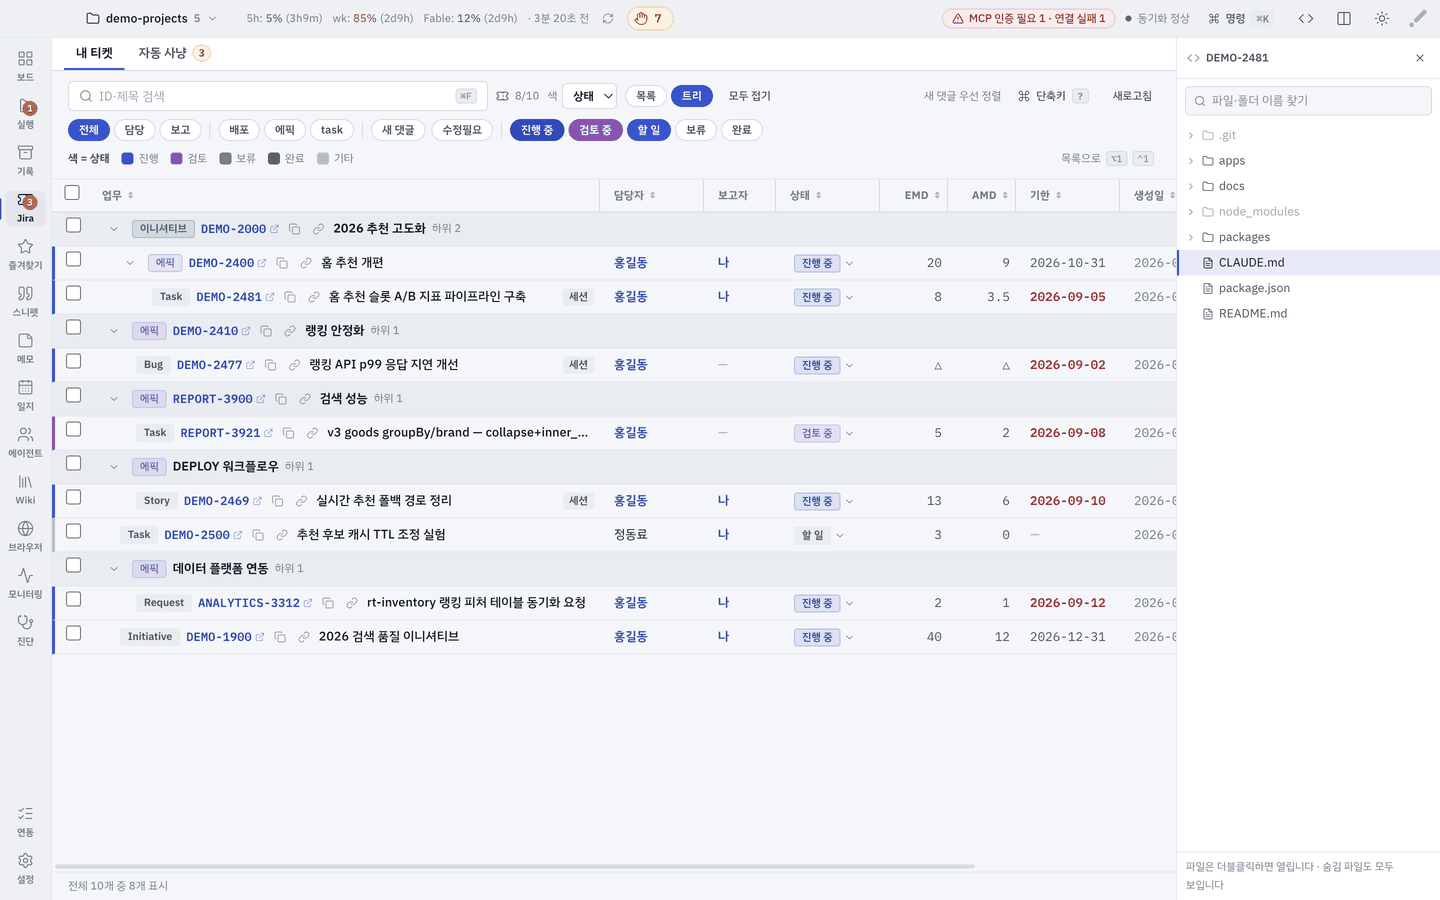
Task: Click the 새로고침 button
Action: [x=1132, y=96]
